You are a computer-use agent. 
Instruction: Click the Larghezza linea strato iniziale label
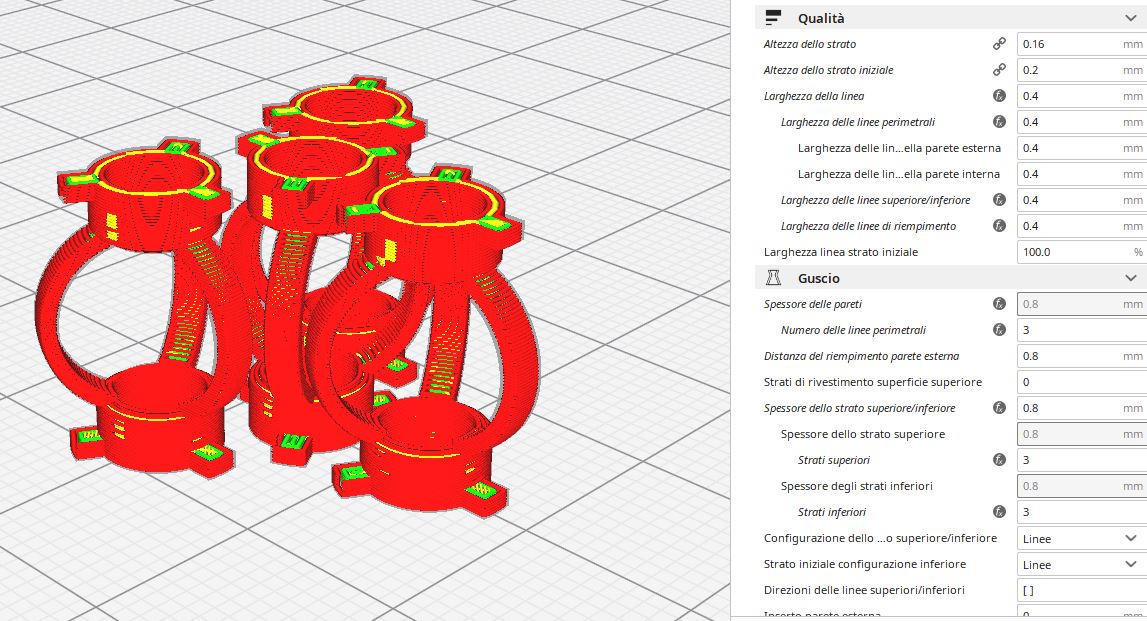pos(840,252)
